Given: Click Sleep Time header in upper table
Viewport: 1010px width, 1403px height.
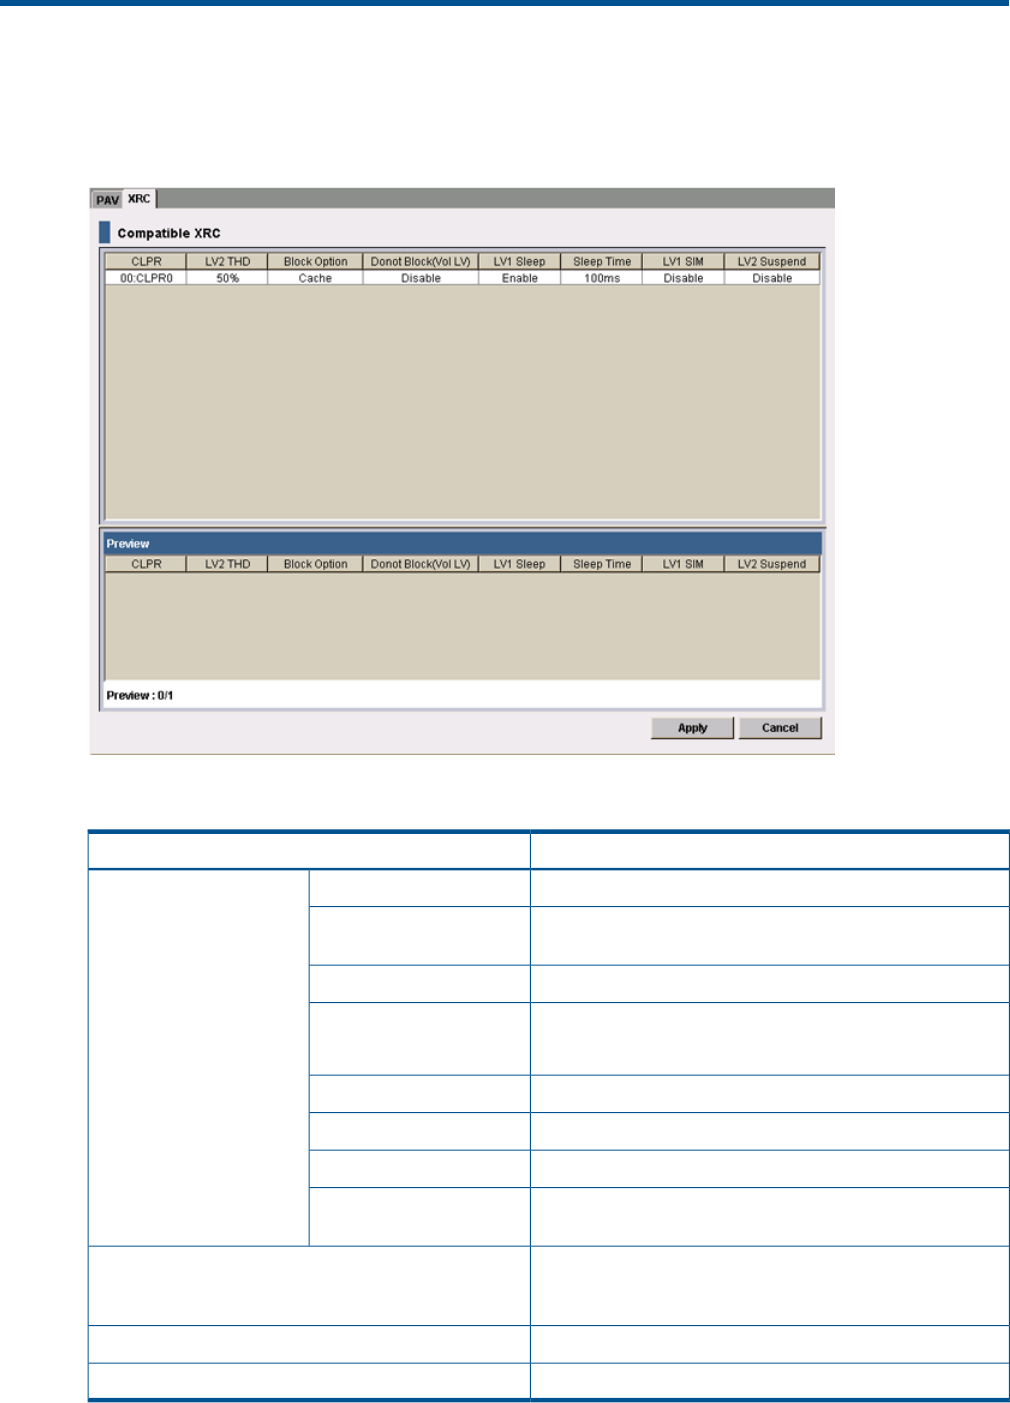Looking at the screenshot, I should [602, 262].
